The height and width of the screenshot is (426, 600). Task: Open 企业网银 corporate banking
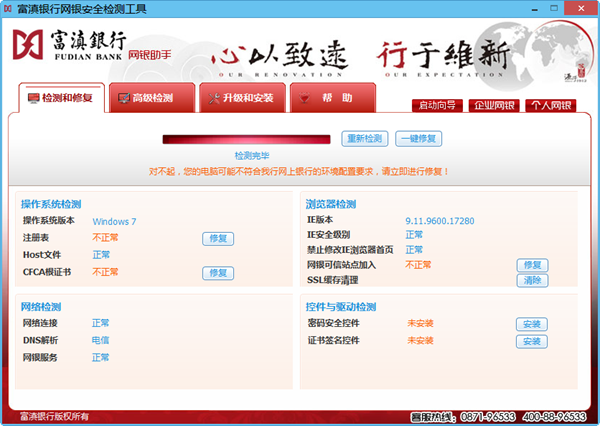(493, 106)
